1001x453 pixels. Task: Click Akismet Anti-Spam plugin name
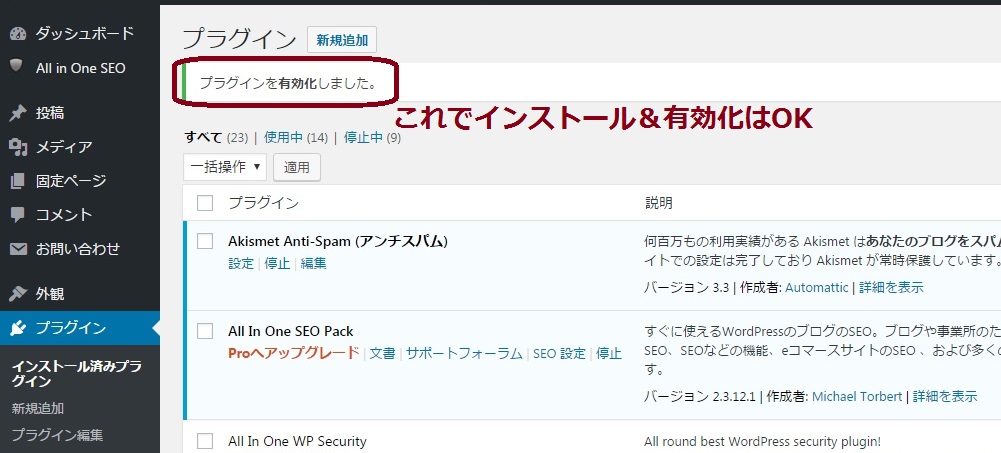point(338,241)
